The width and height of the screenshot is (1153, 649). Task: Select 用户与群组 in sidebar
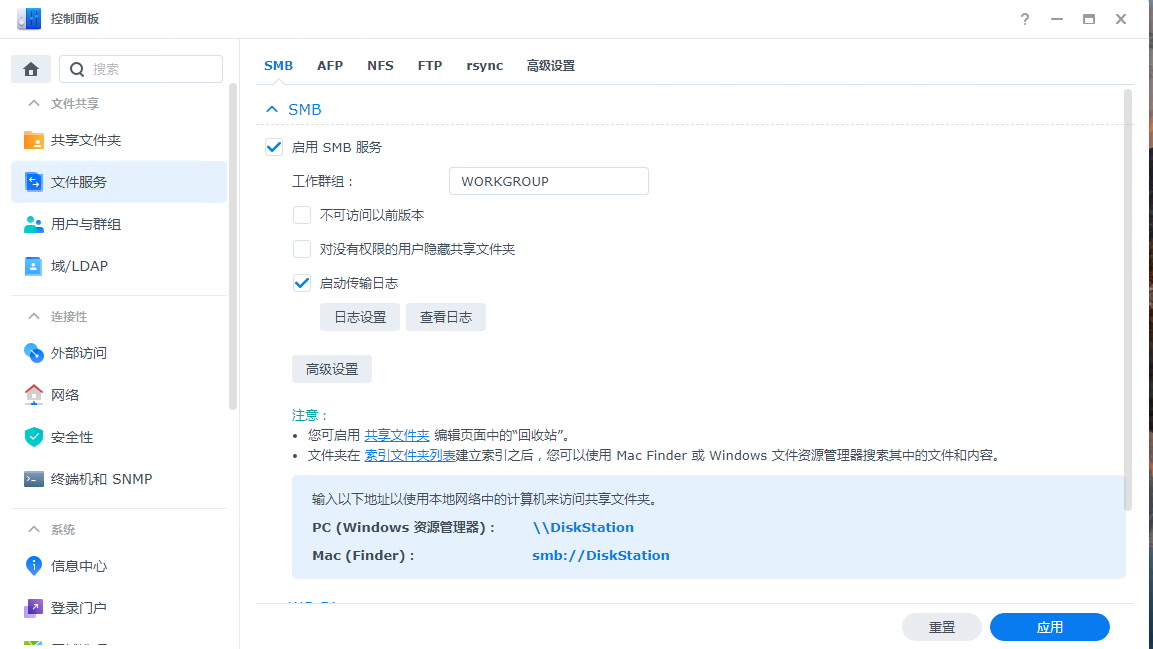coord(119,224)
